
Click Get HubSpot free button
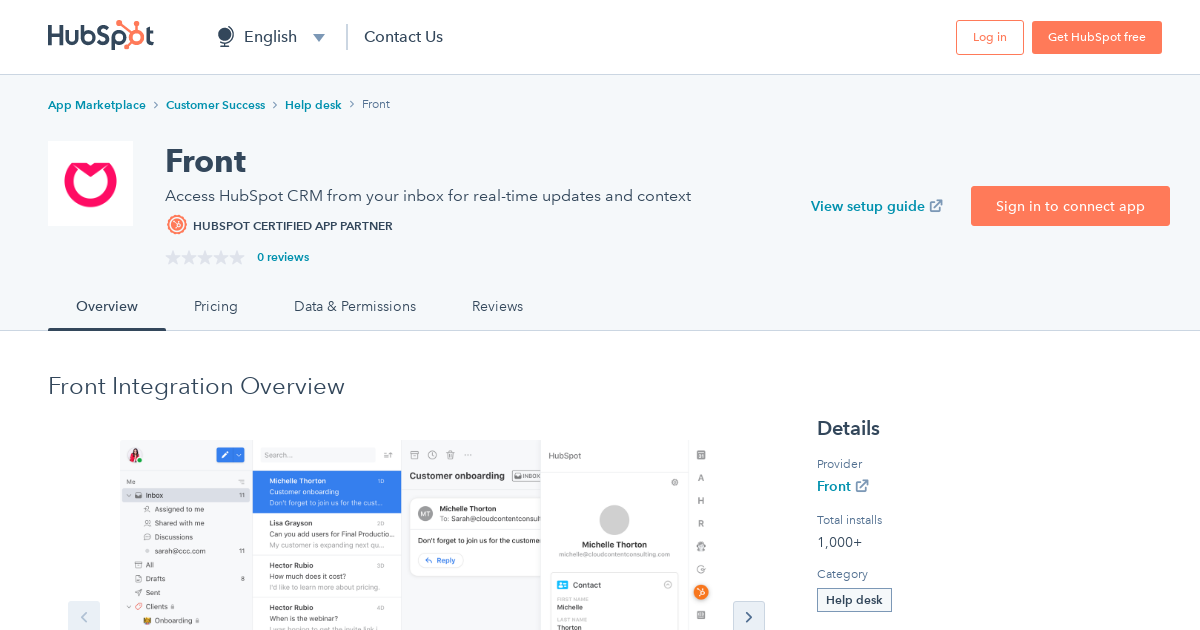(x=1097, y=37)
